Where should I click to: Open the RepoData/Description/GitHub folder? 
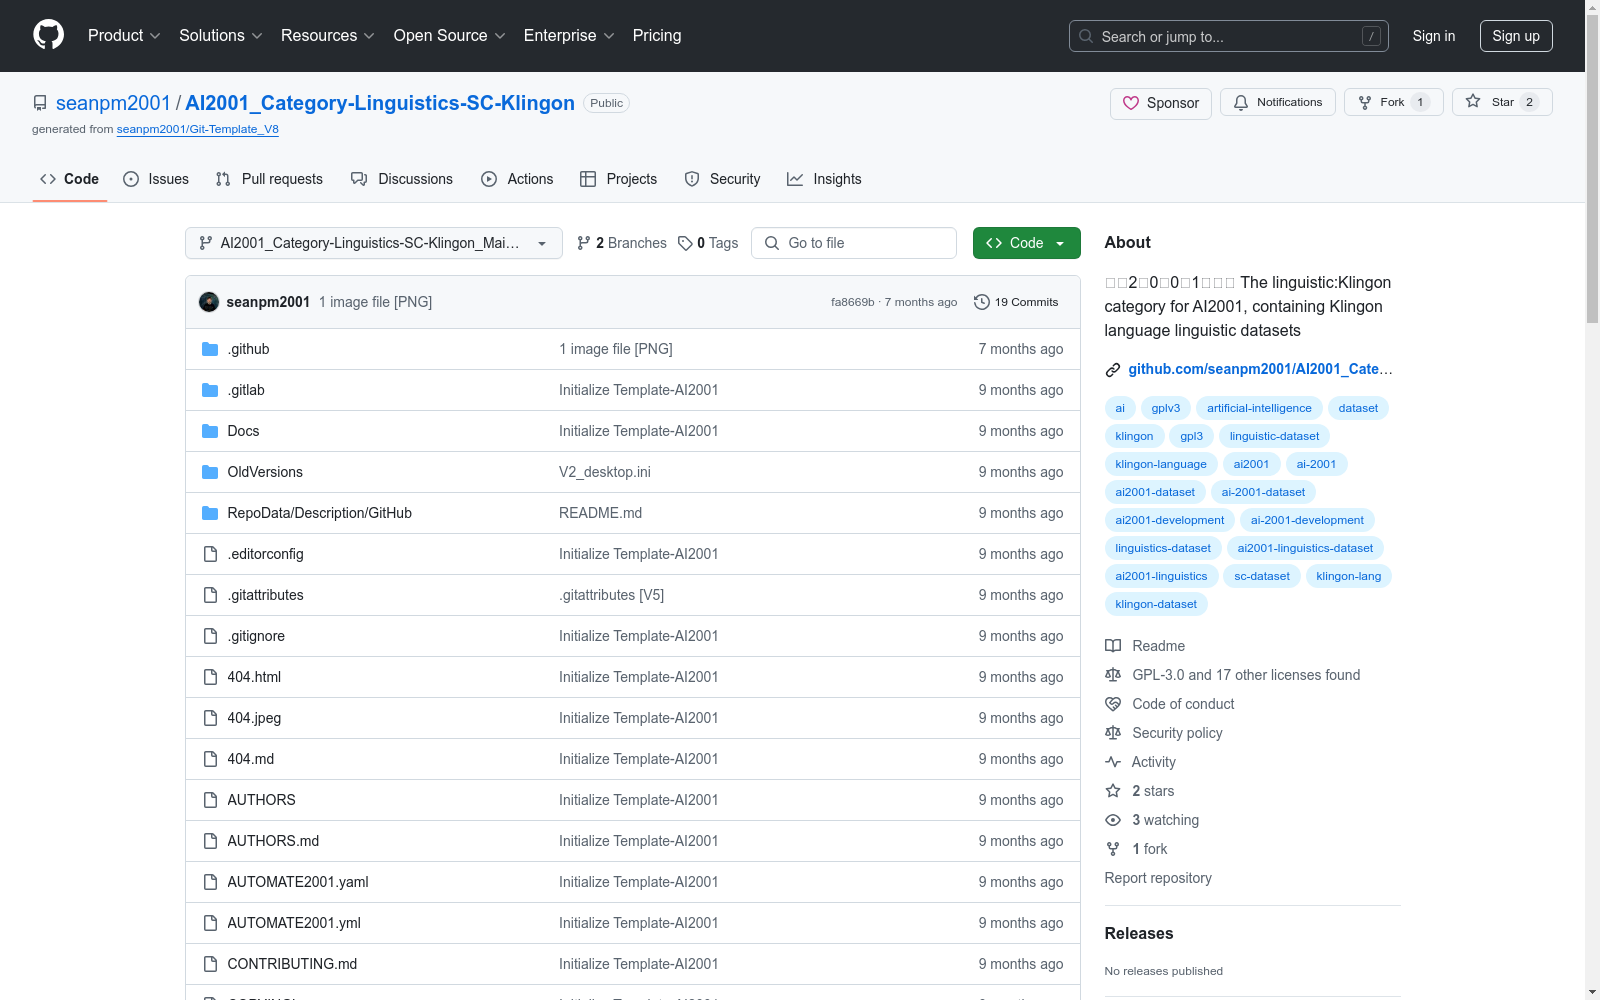319,513
